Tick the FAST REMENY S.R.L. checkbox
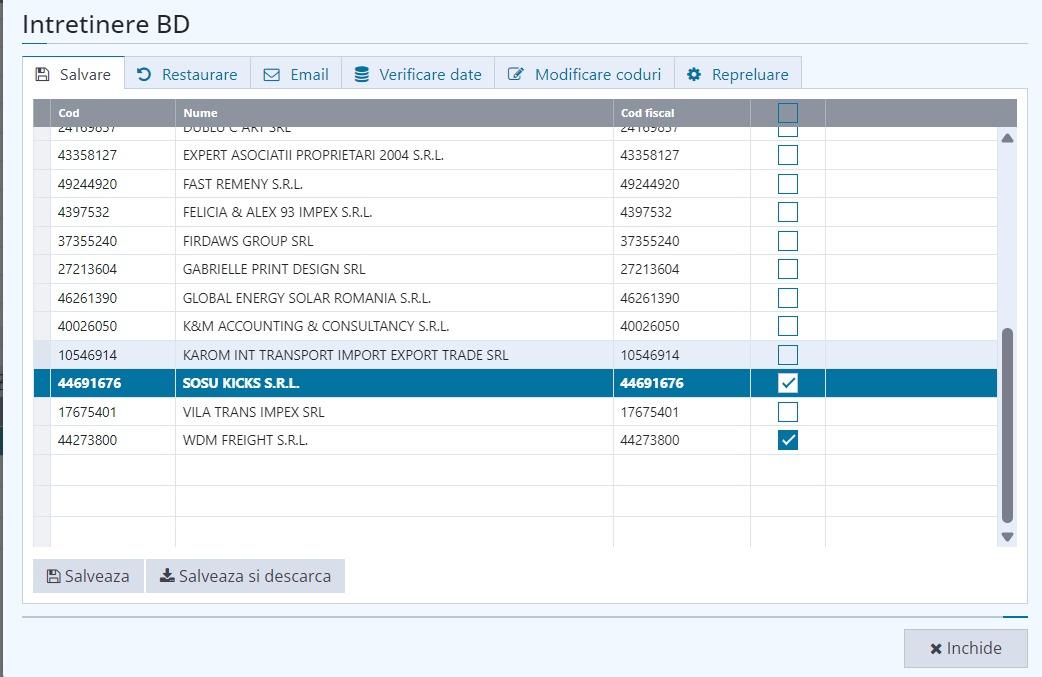1042x677 pixels. (787, 184)
